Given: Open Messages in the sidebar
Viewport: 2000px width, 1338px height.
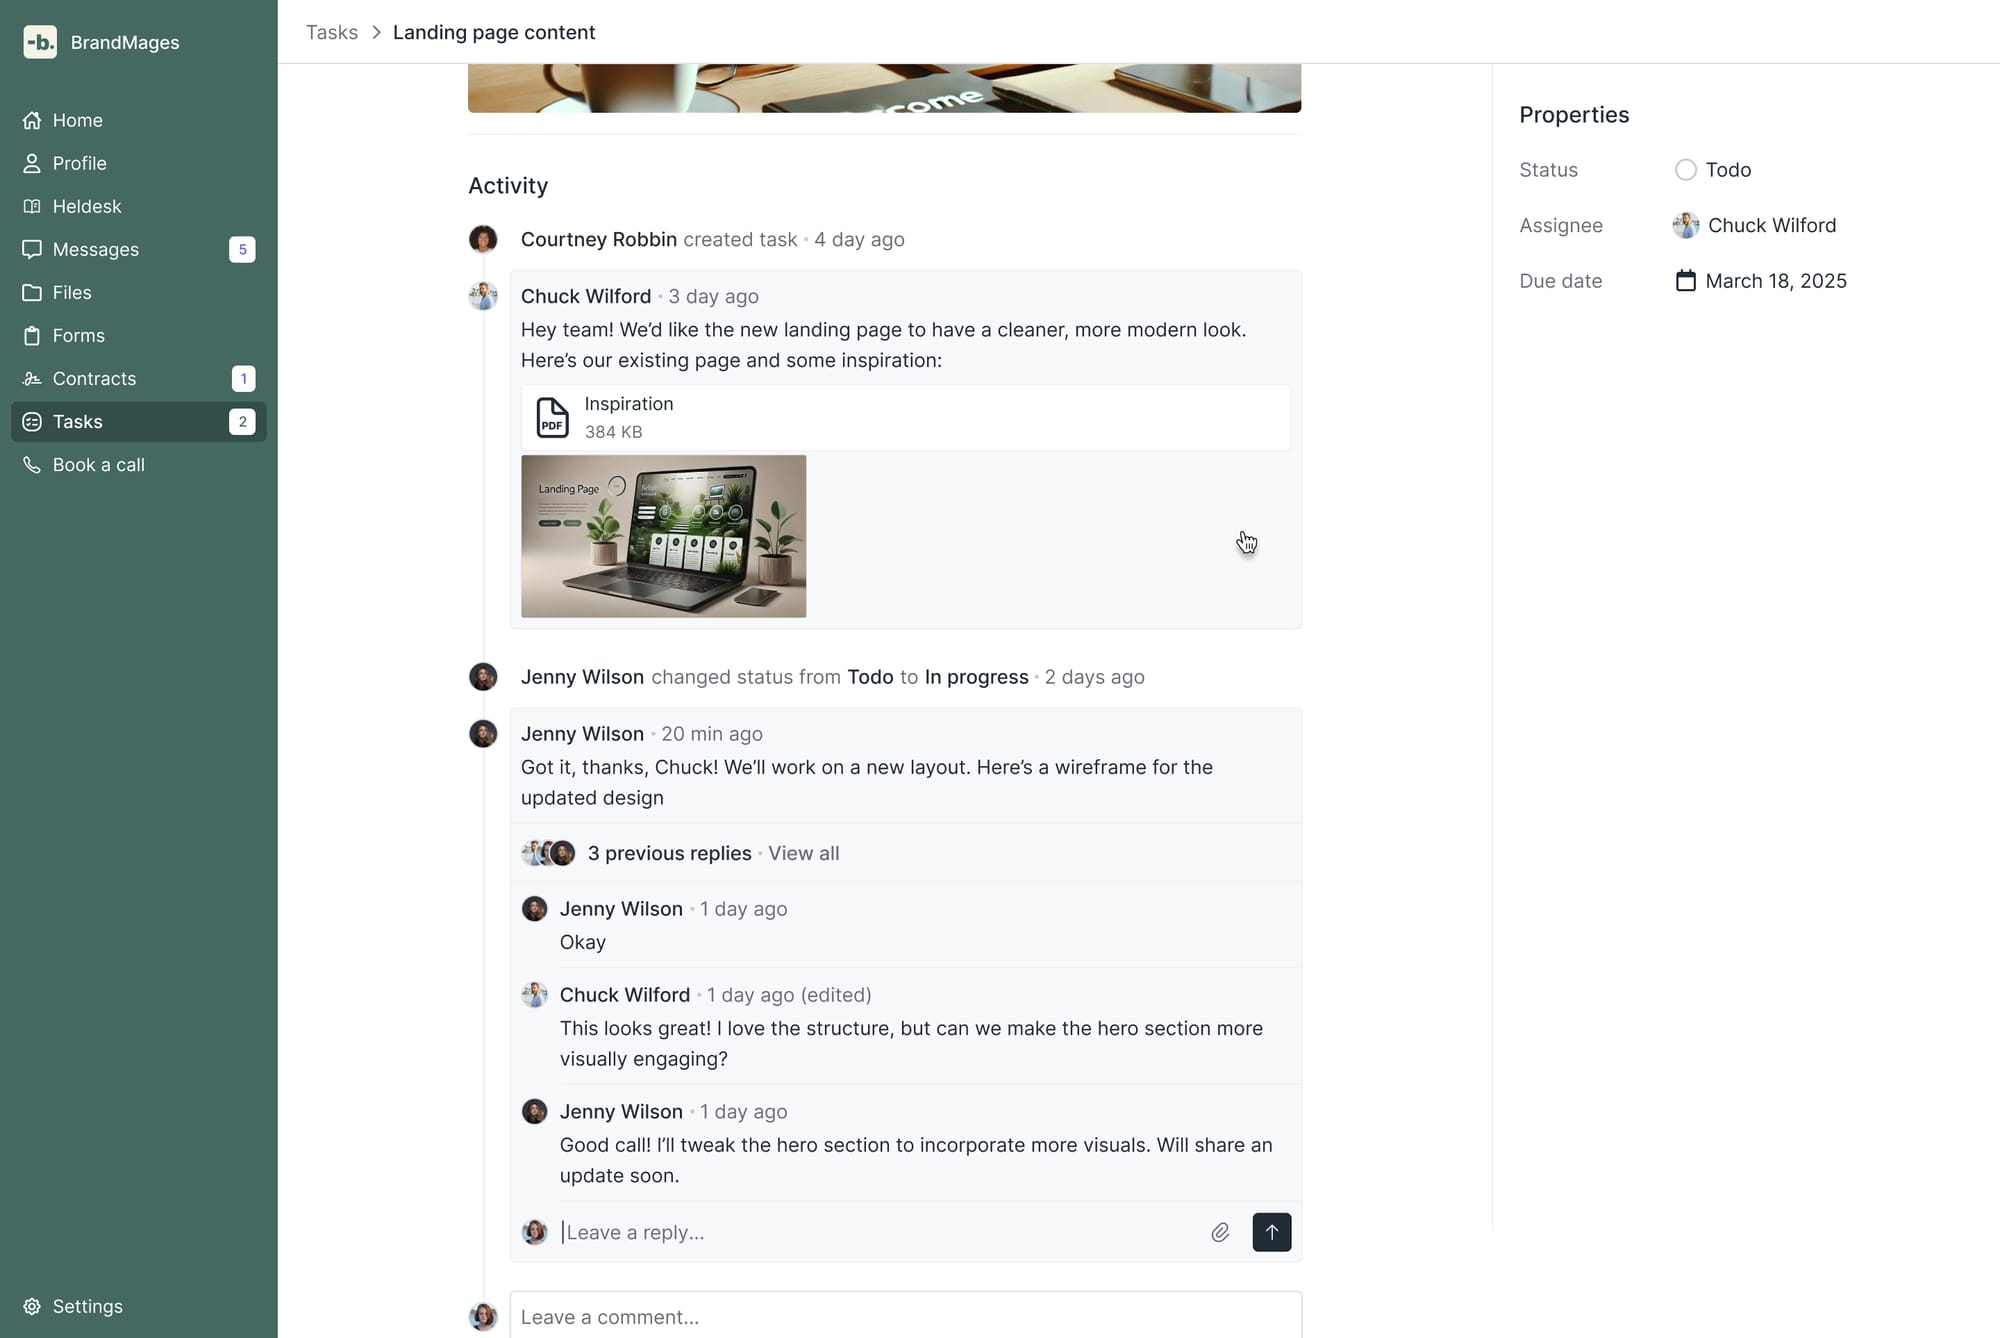Looking at the screenshot, I should click(x=96, y=249).
